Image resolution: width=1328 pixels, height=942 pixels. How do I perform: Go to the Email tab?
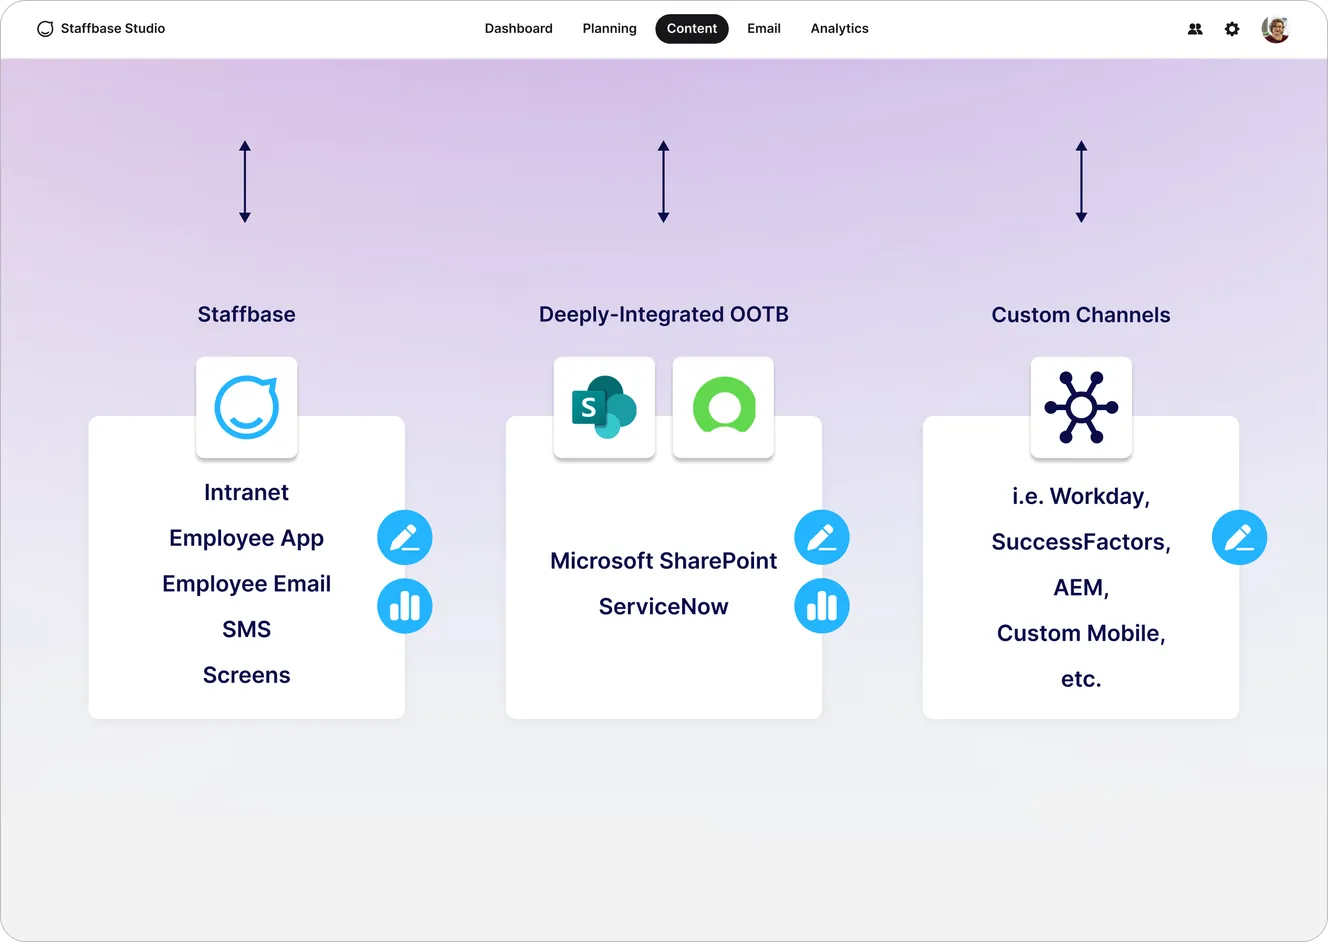point(764,29)
